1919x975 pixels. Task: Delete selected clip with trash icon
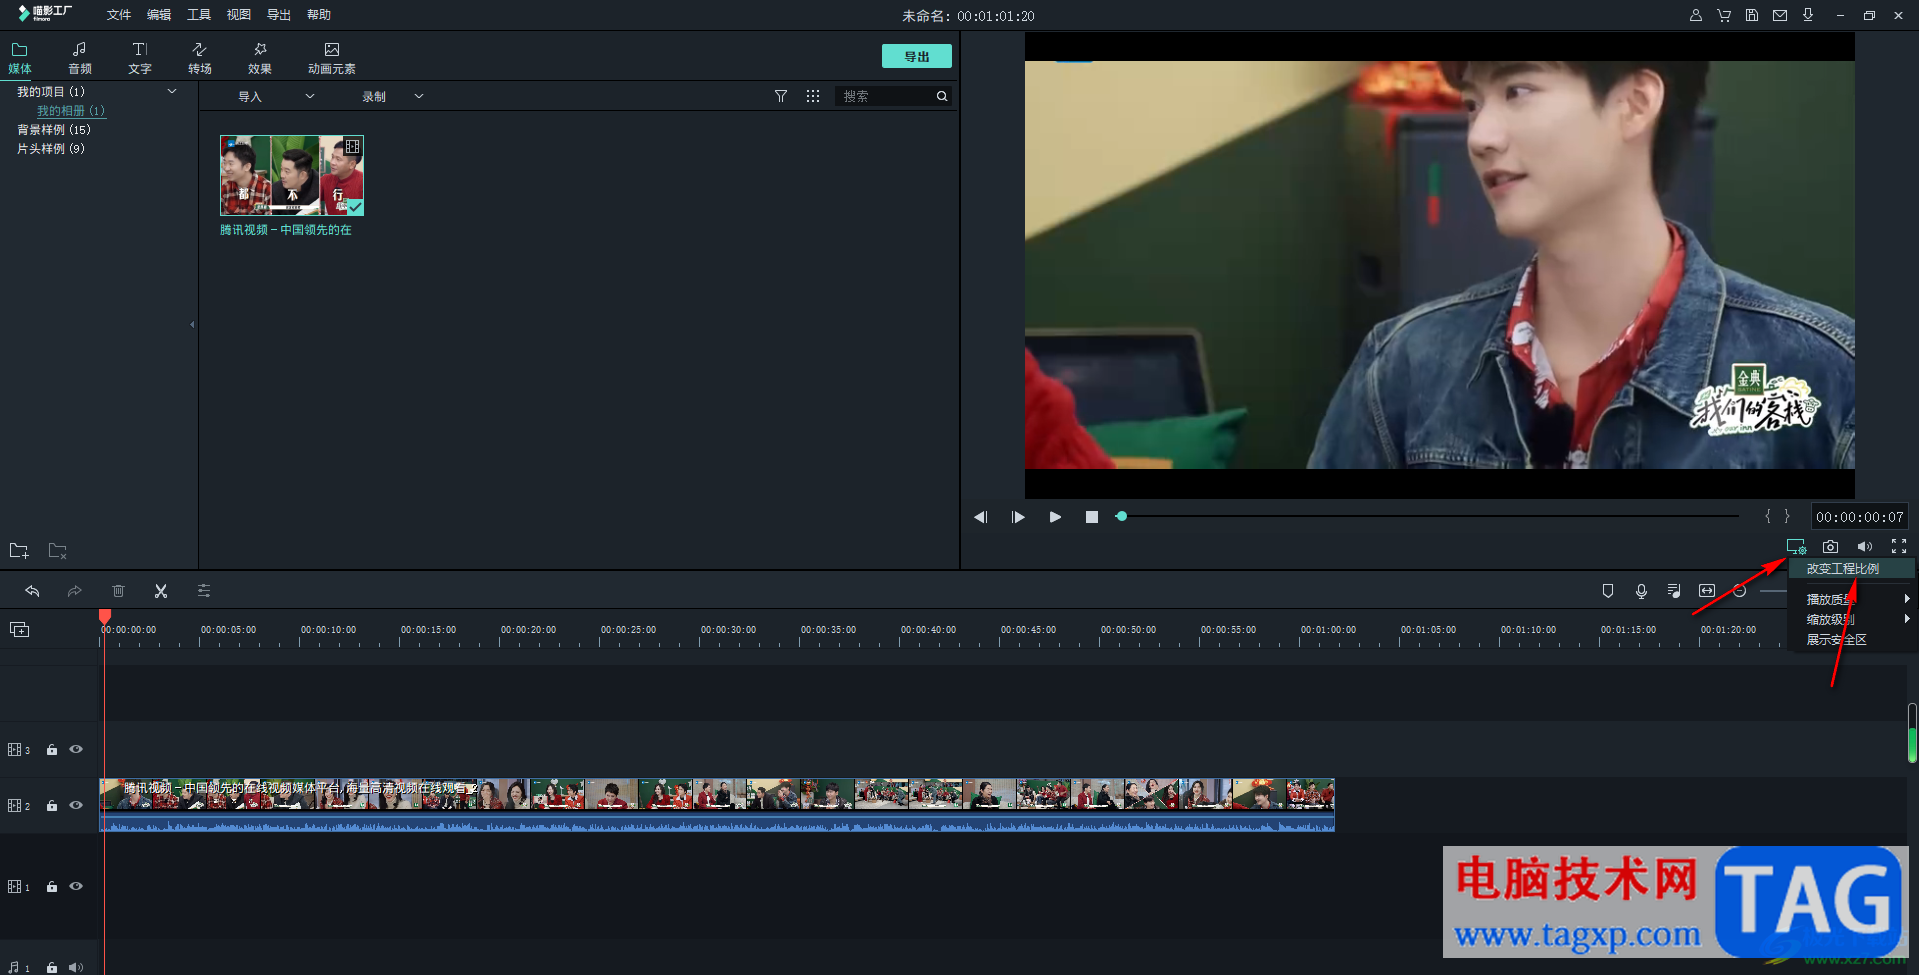coord(118,591)
